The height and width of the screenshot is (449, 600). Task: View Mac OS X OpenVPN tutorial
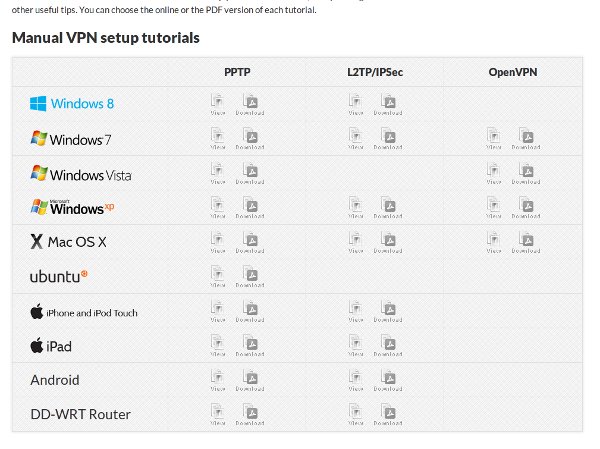coord(493,241)
